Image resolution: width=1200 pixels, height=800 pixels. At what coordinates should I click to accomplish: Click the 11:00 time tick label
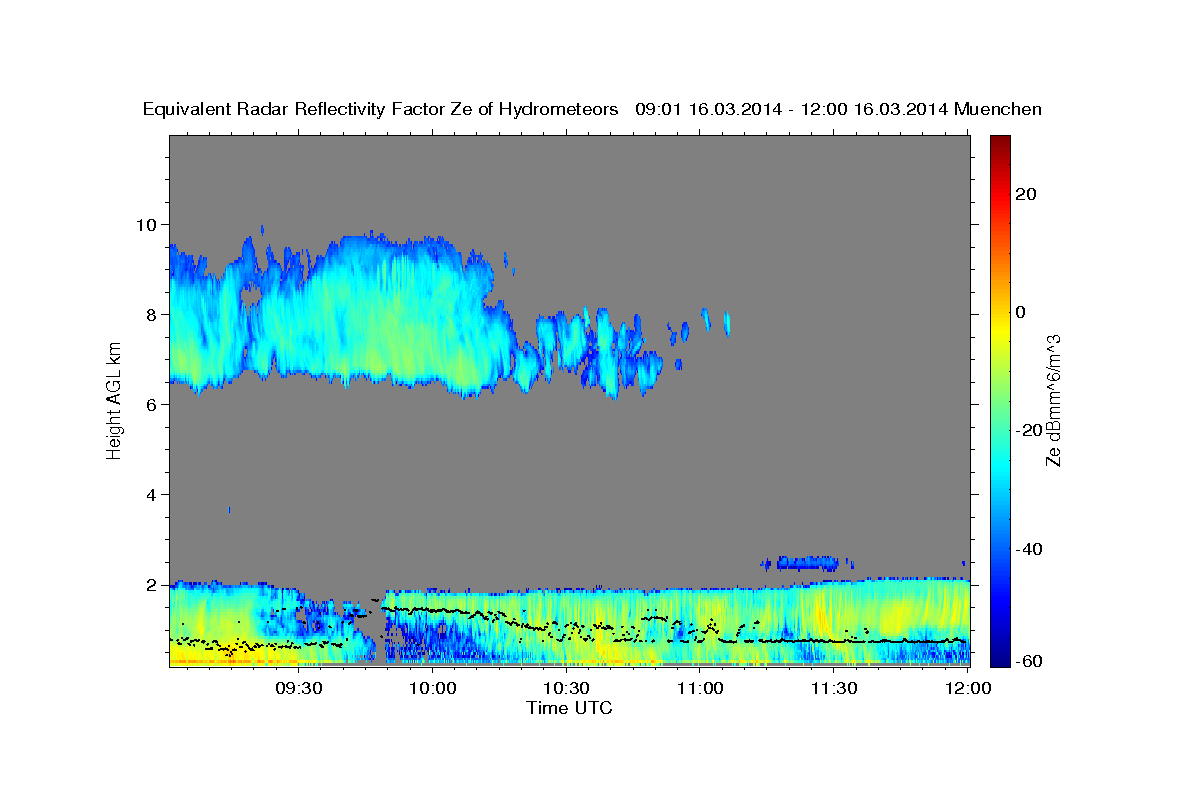tap(700, 688)
